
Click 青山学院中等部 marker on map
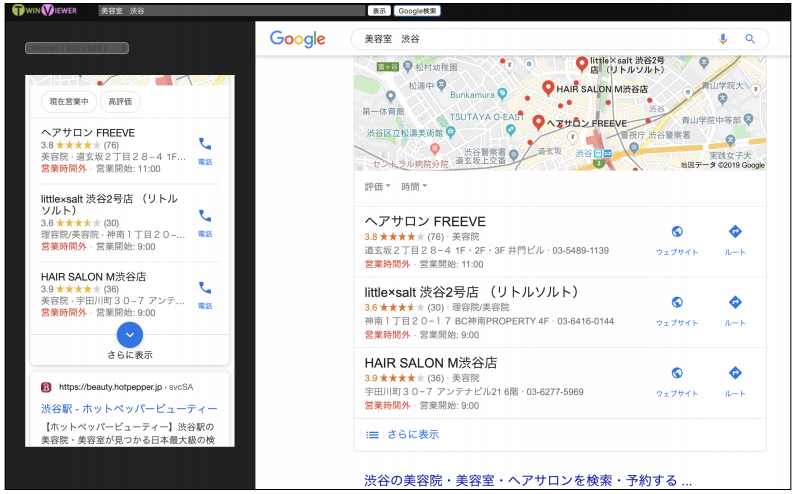click(x=748, y=120)
